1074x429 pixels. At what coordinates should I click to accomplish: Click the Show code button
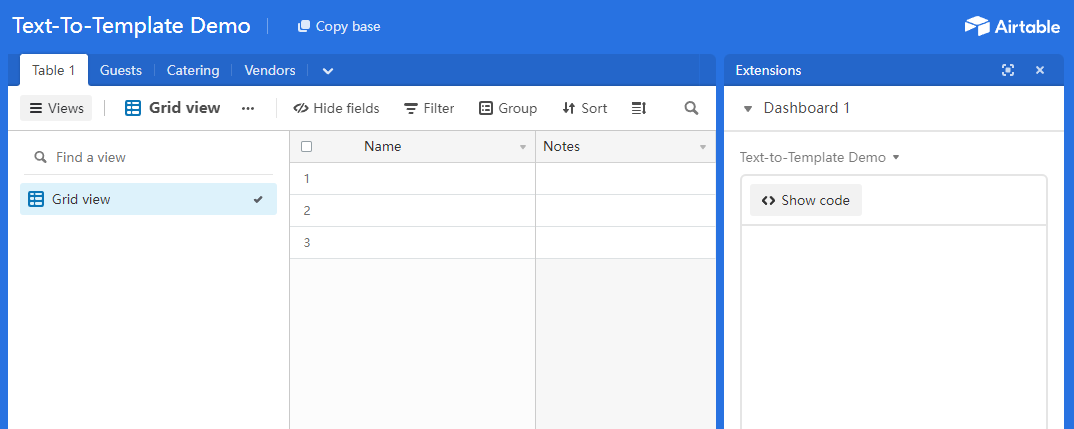click(x=806, y=200)
